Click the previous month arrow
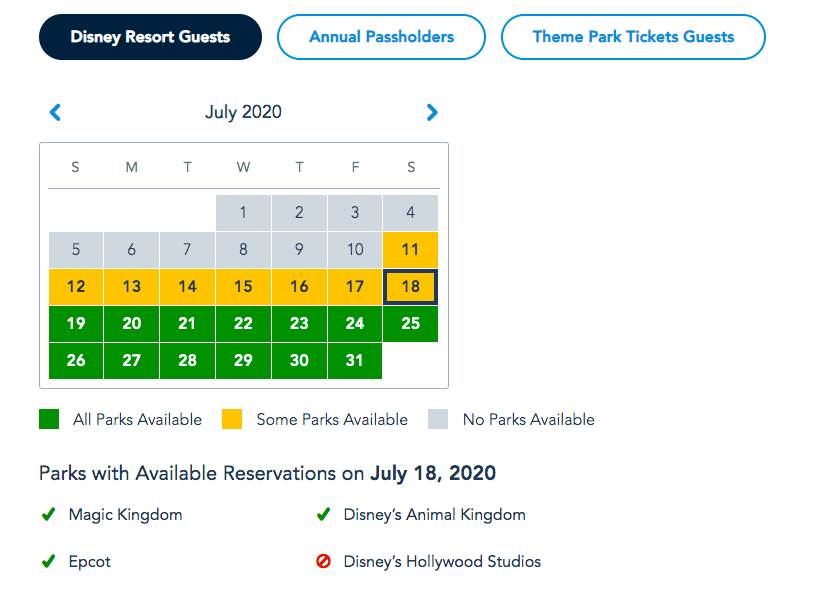831x598 pixels. (x=55, y=113)
